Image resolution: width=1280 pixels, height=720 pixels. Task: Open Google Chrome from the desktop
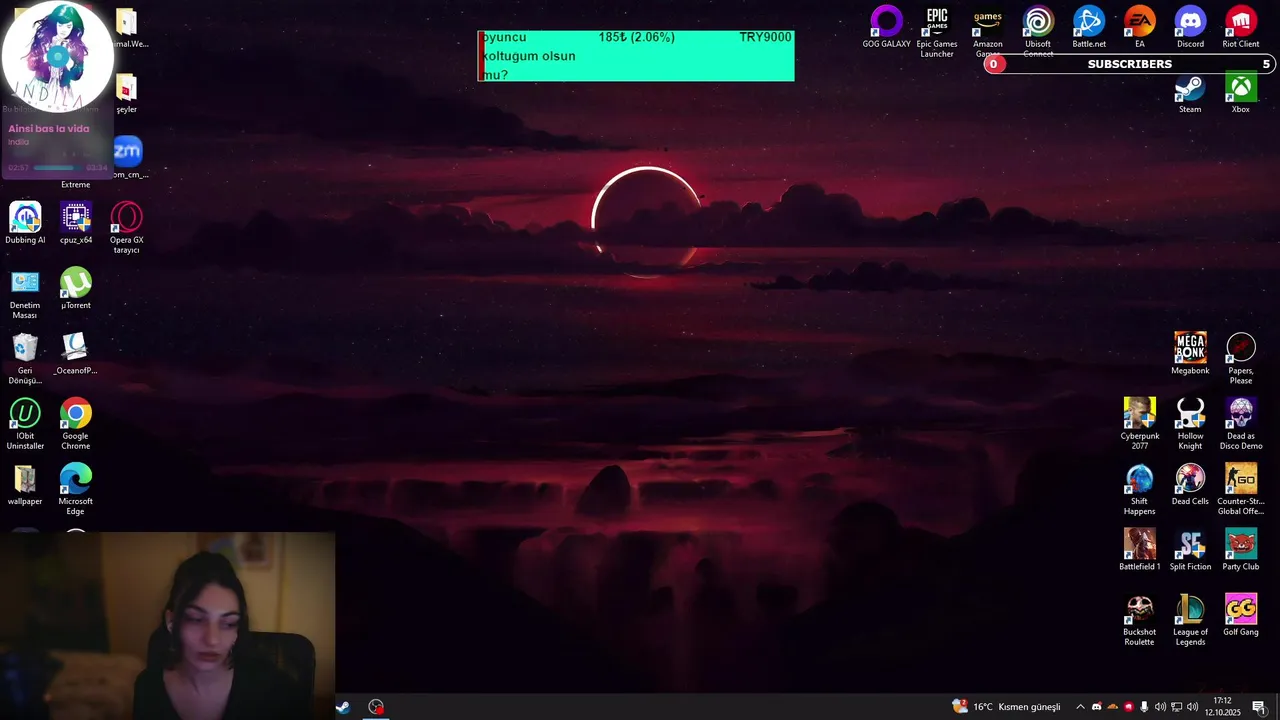pyautogui.click(x=76, y=424)
